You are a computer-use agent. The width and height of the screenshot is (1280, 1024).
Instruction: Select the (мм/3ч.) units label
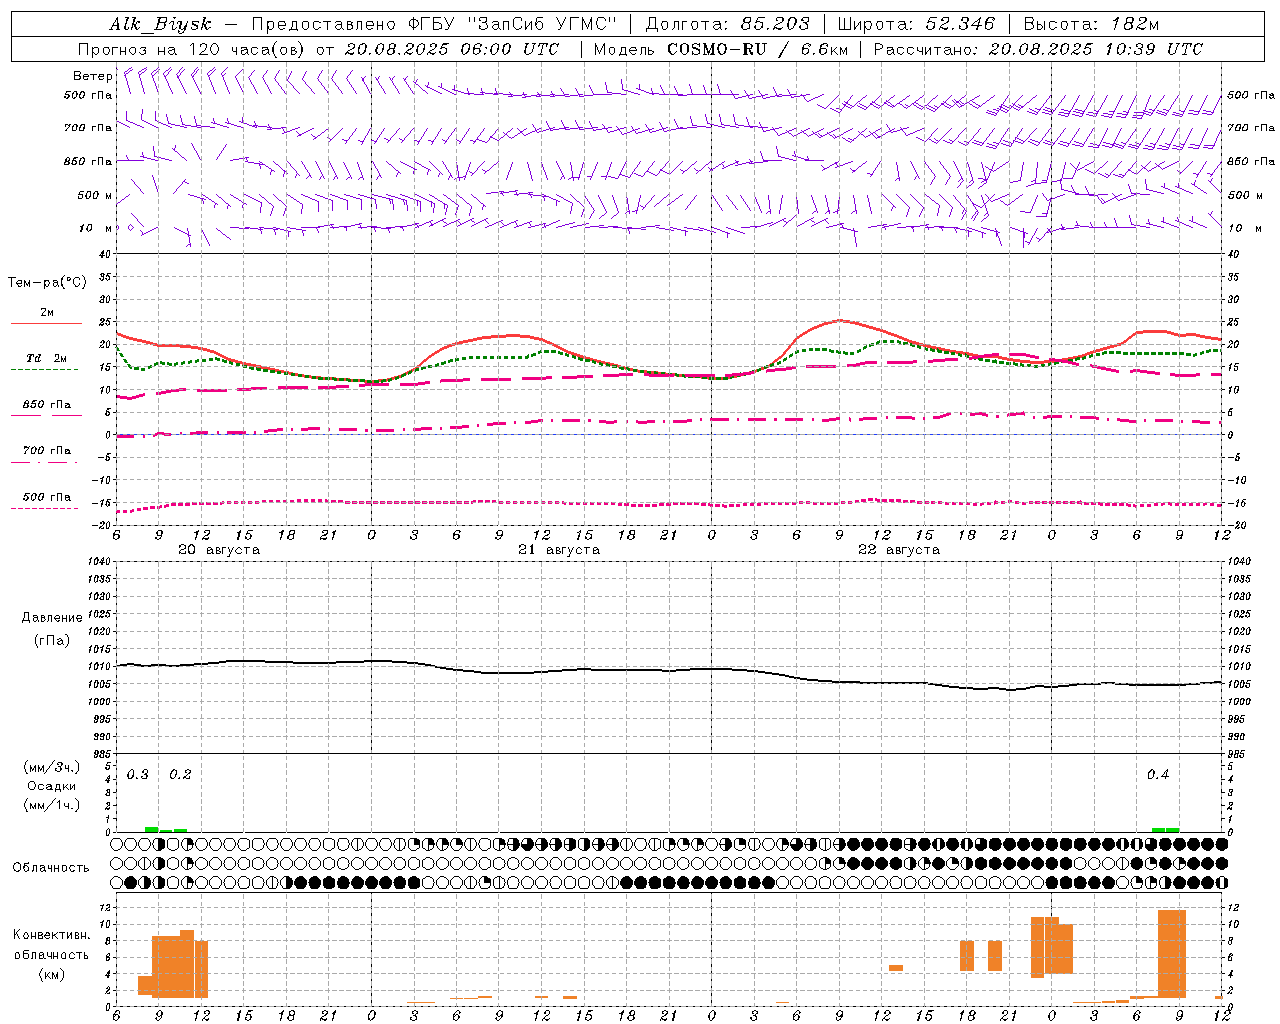tap(52, 768)
